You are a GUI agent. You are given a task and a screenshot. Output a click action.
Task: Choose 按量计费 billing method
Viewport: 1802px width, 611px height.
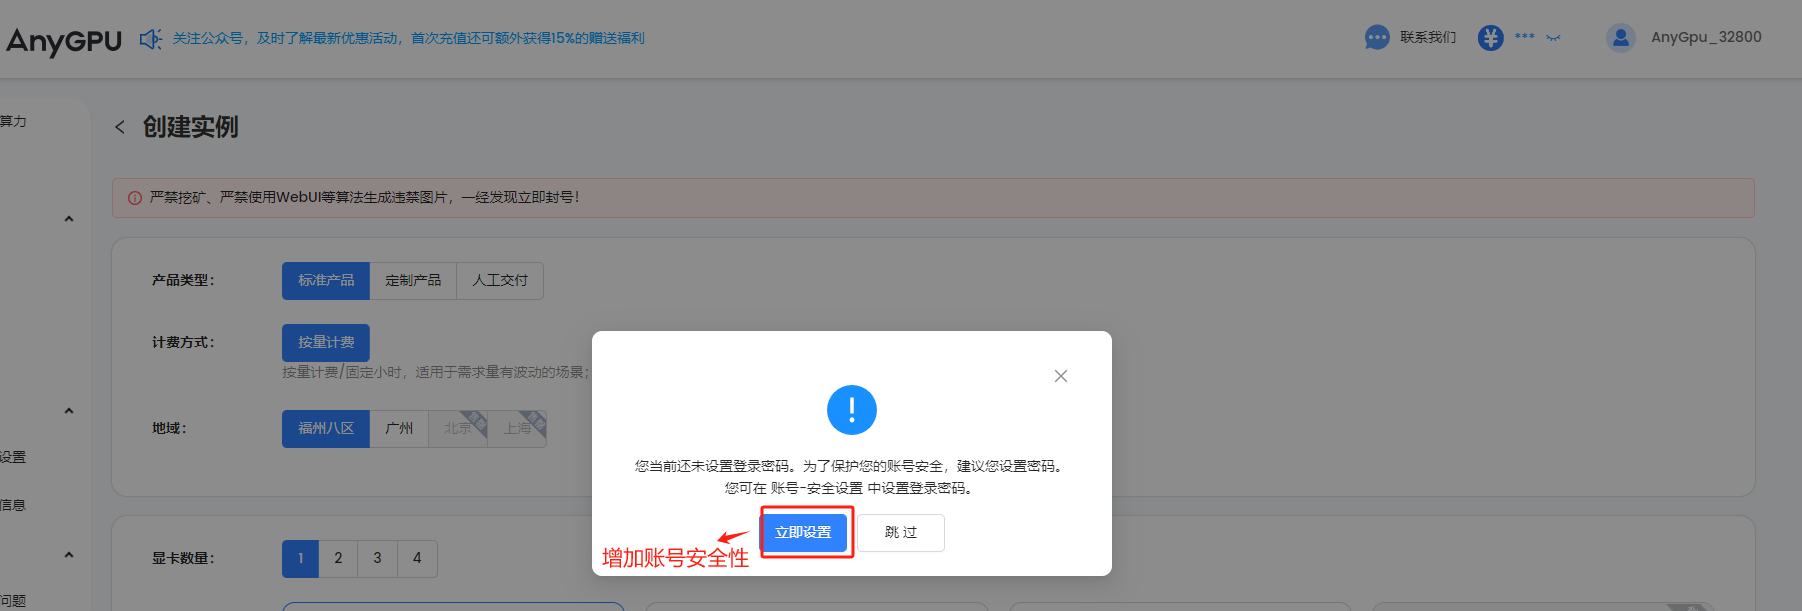point(326,343)
